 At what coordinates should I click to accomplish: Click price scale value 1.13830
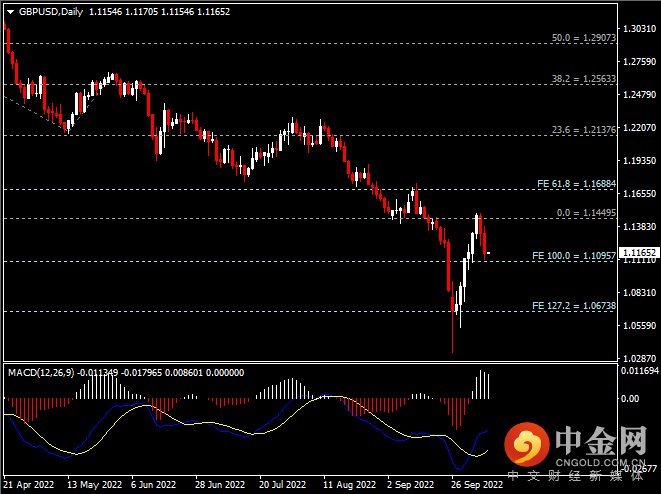point(640,226)
